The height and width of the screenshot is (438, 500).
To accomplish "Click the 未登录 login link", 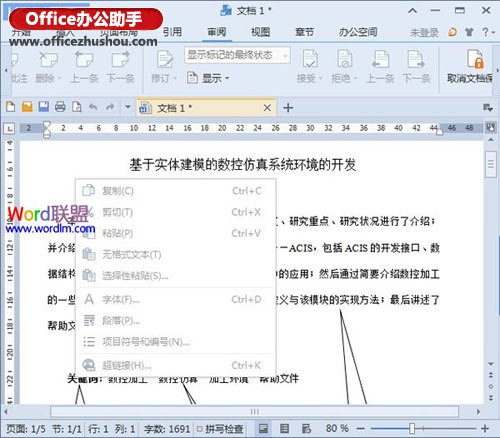I will pyautogui.click(x=424, y=32).
